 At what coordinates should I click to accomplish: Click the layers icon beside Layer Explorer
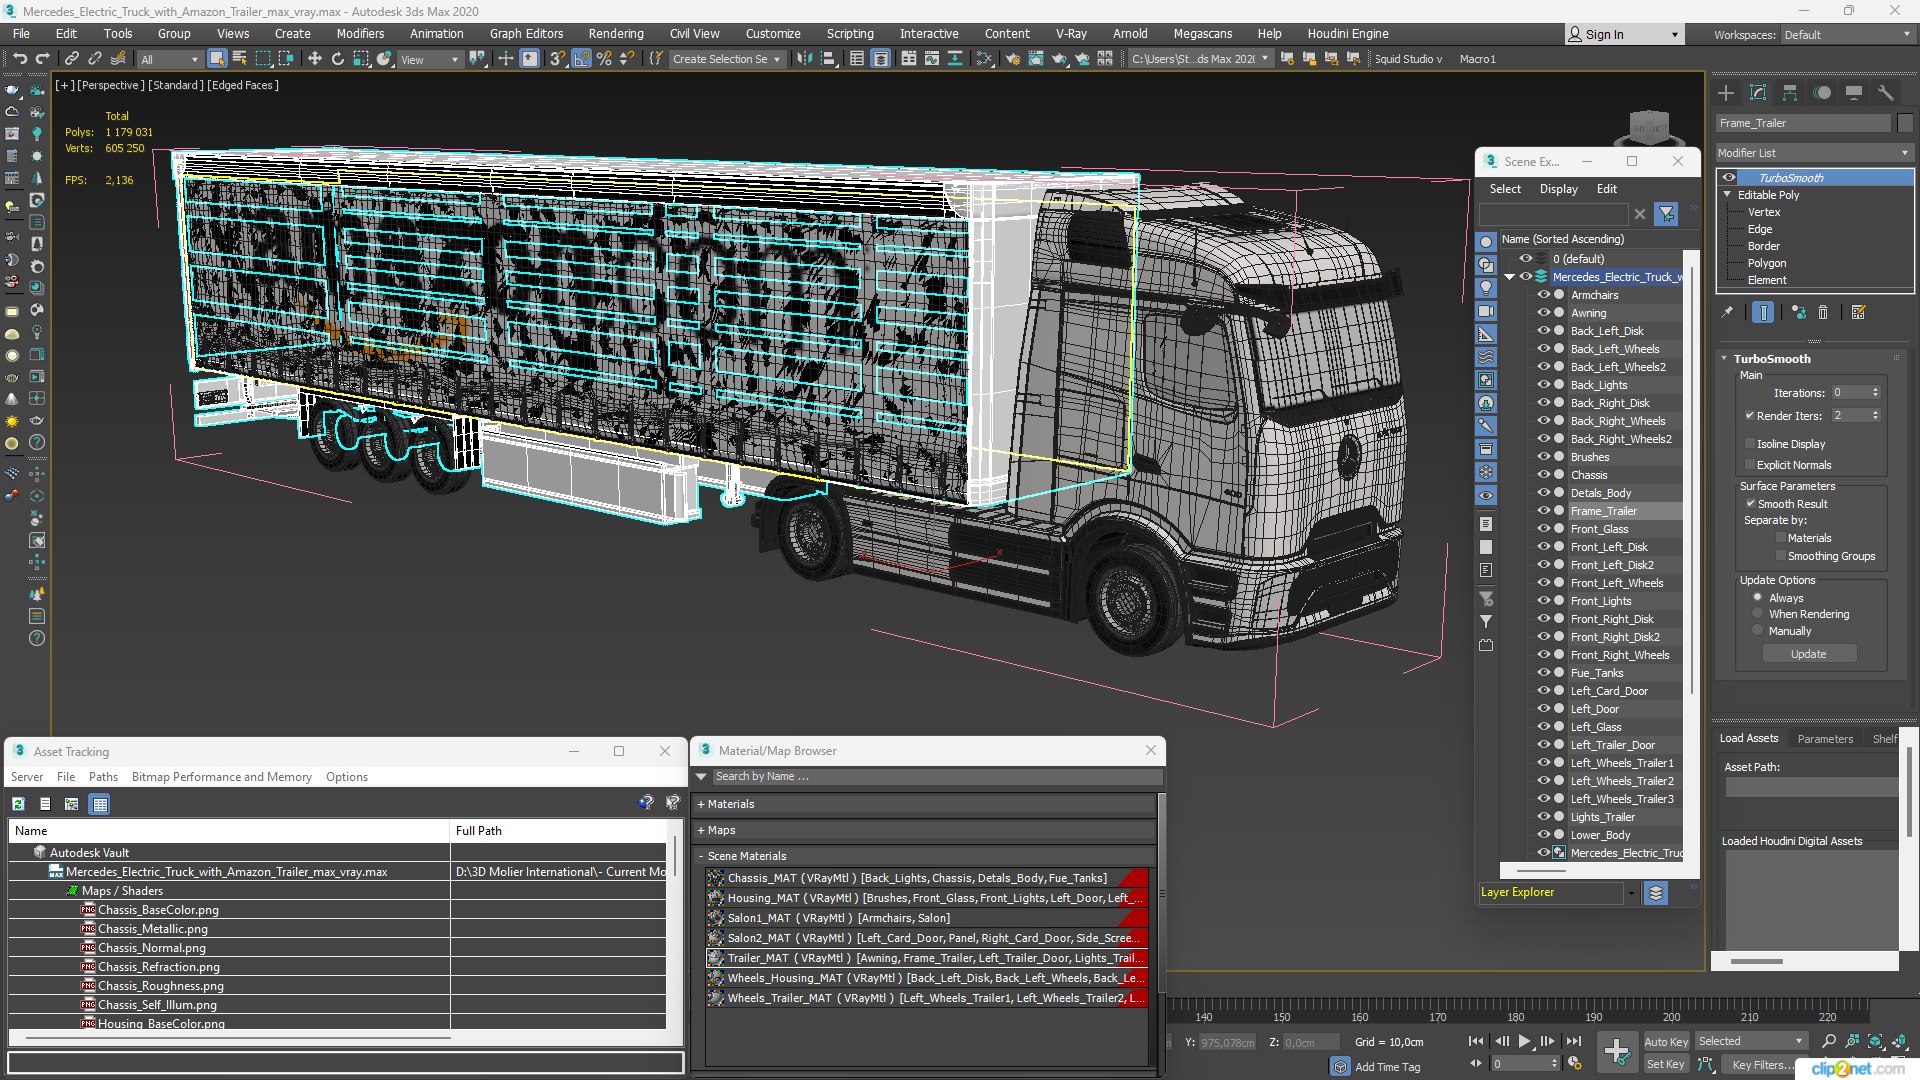click(x=1656, y=893)
